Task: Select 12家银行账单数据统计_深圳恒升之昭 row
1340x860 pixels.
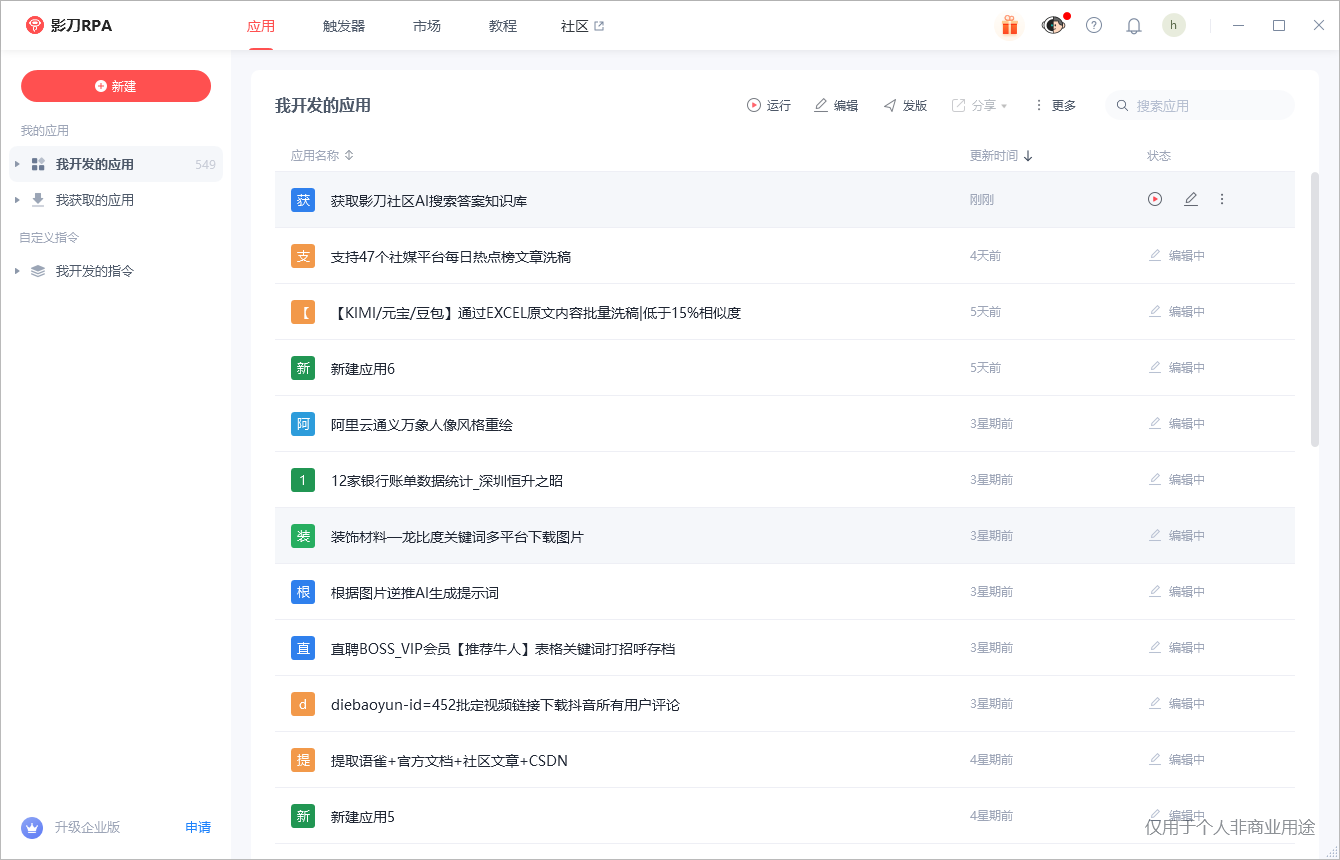Action: (785, 480)
